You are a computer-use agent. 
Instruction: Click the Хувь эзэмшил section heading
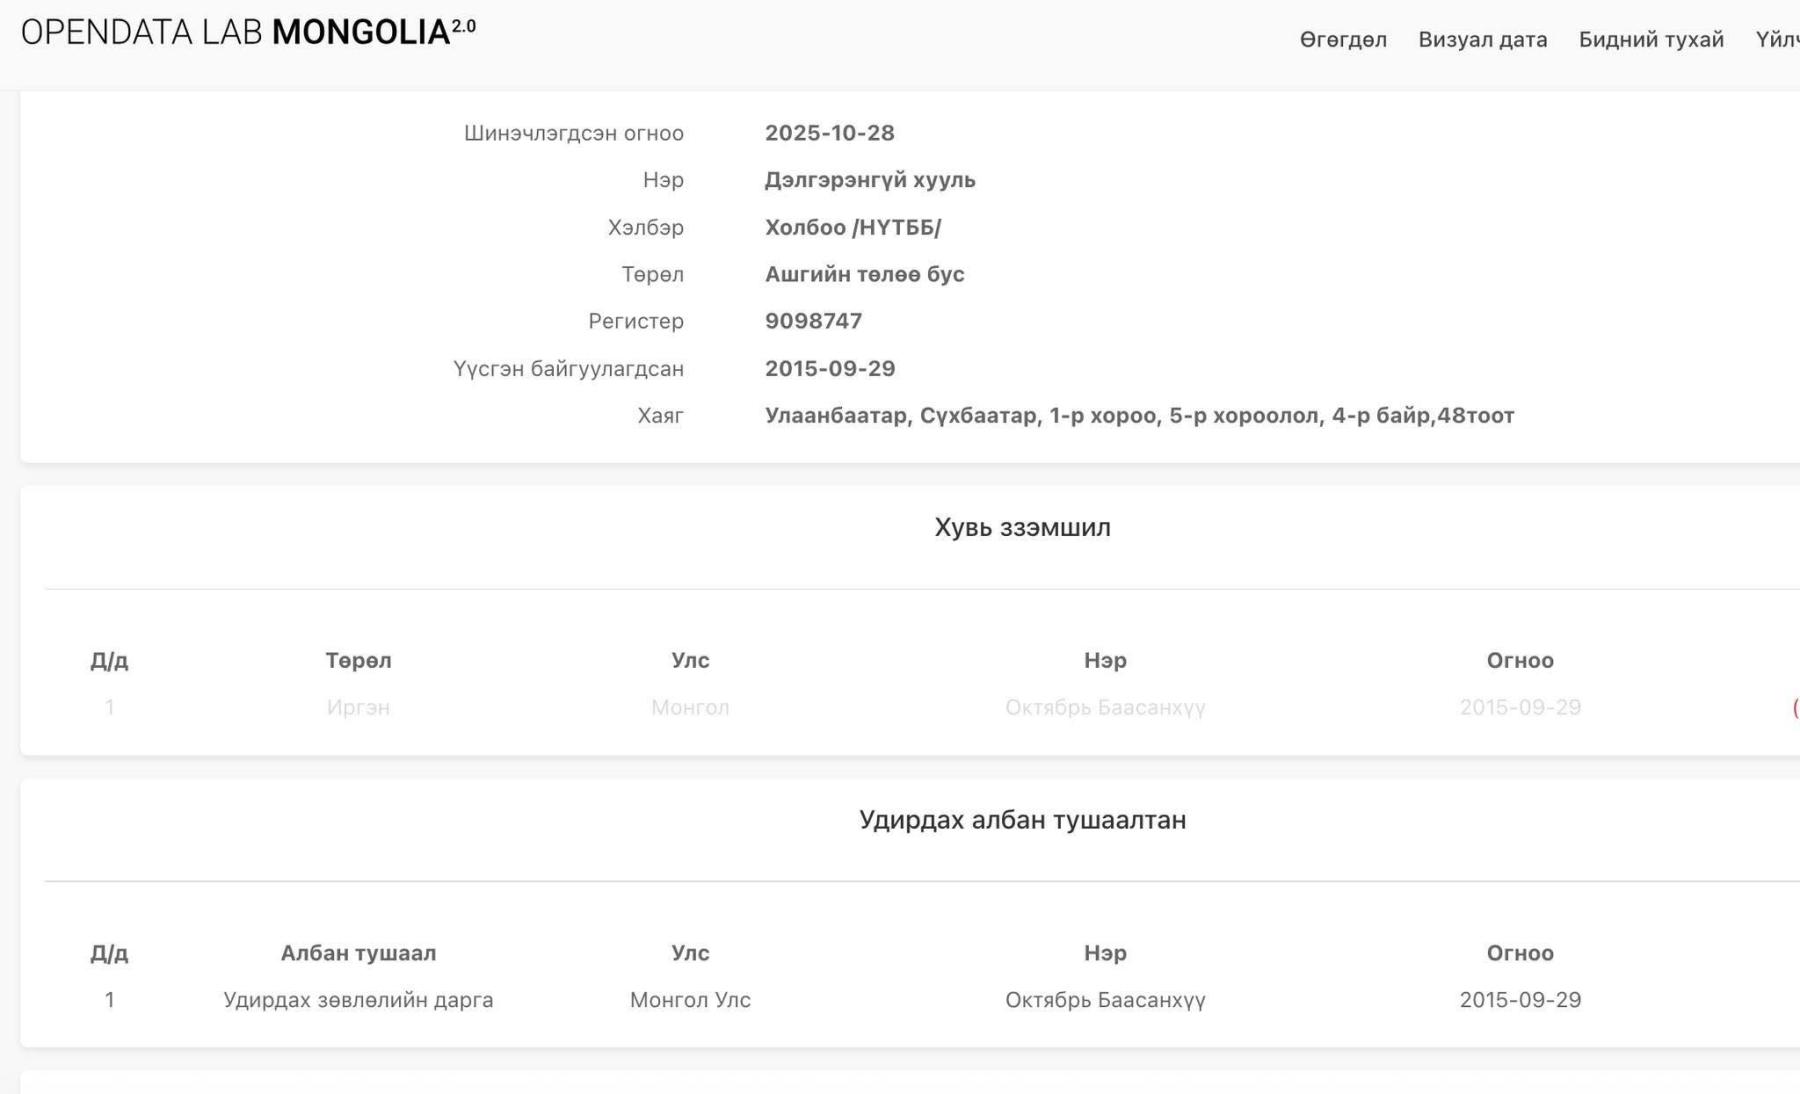click(x=1022, y=527)
